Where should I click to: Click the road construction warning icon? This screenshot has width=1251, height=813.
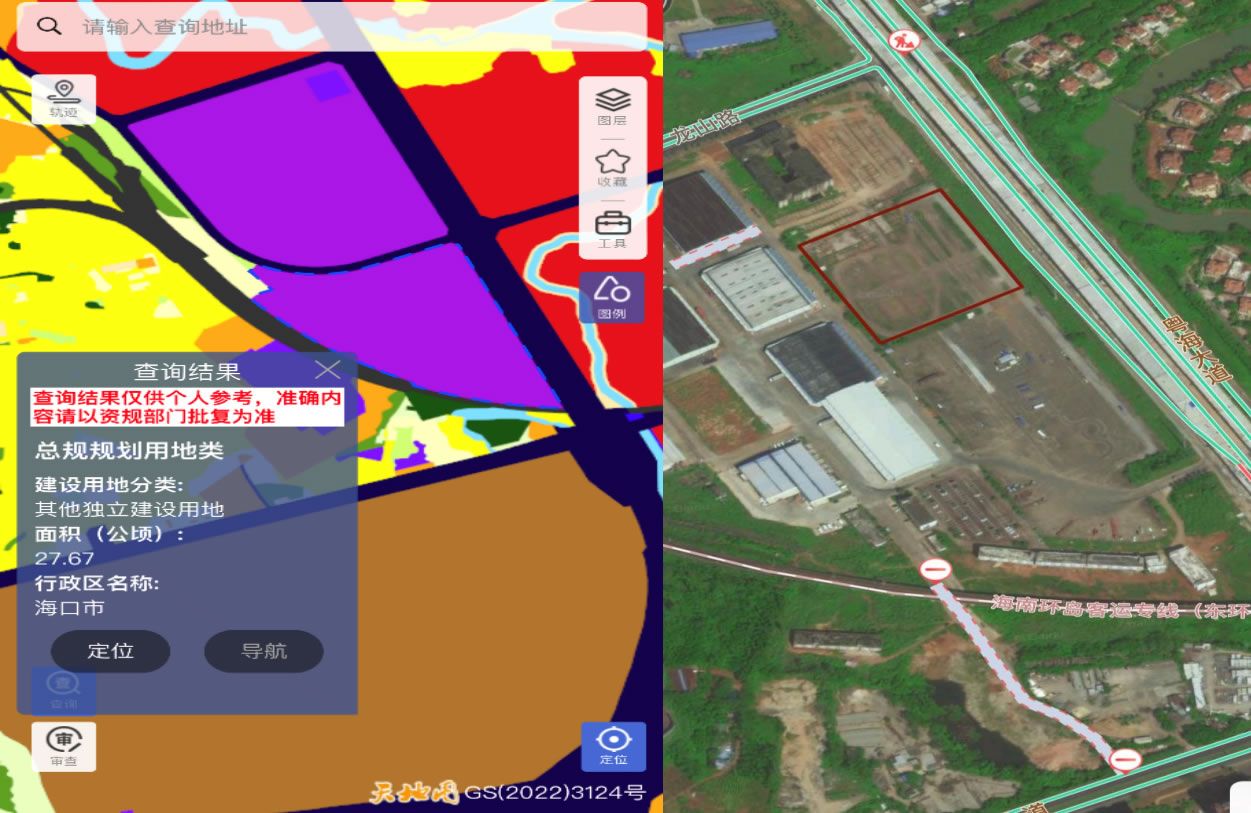(901, 41)
